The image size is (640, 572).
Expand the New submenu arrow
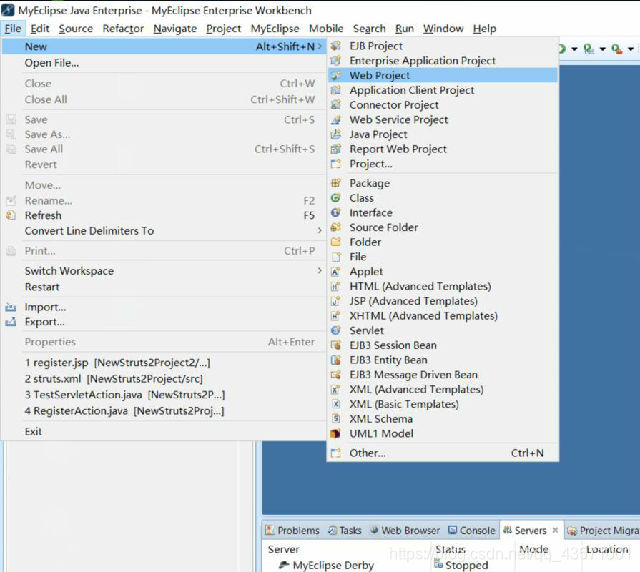click(320, 47)
